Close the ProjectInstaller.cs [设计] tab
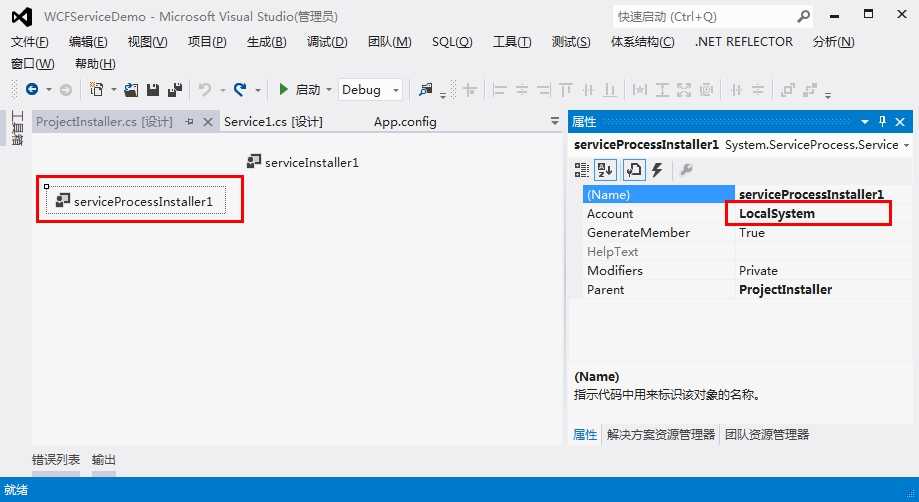919x502 pixels. [x=207, y=122]
